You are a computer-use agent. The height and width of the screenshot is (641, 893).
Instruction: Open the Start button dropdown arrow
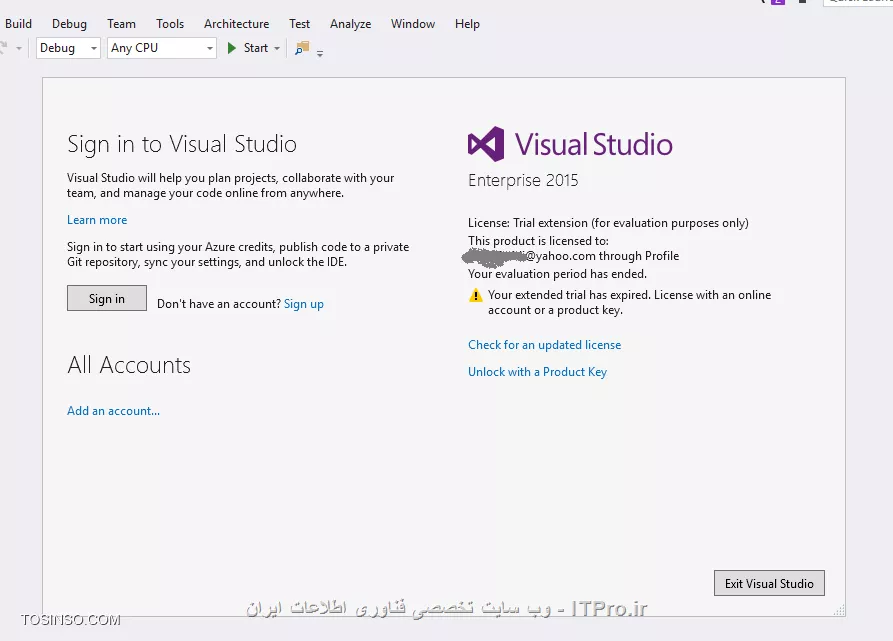pos(277,48)
